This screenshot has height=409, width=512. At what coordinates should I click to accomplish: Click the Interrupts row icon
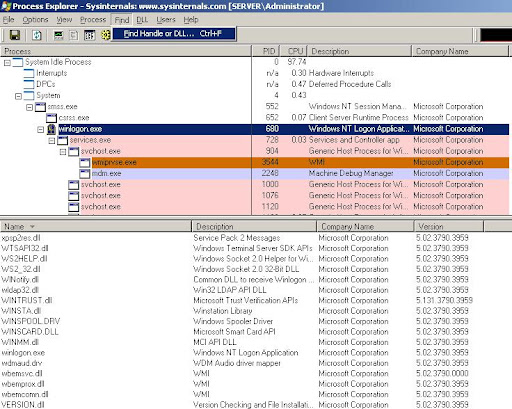[29, 73]
